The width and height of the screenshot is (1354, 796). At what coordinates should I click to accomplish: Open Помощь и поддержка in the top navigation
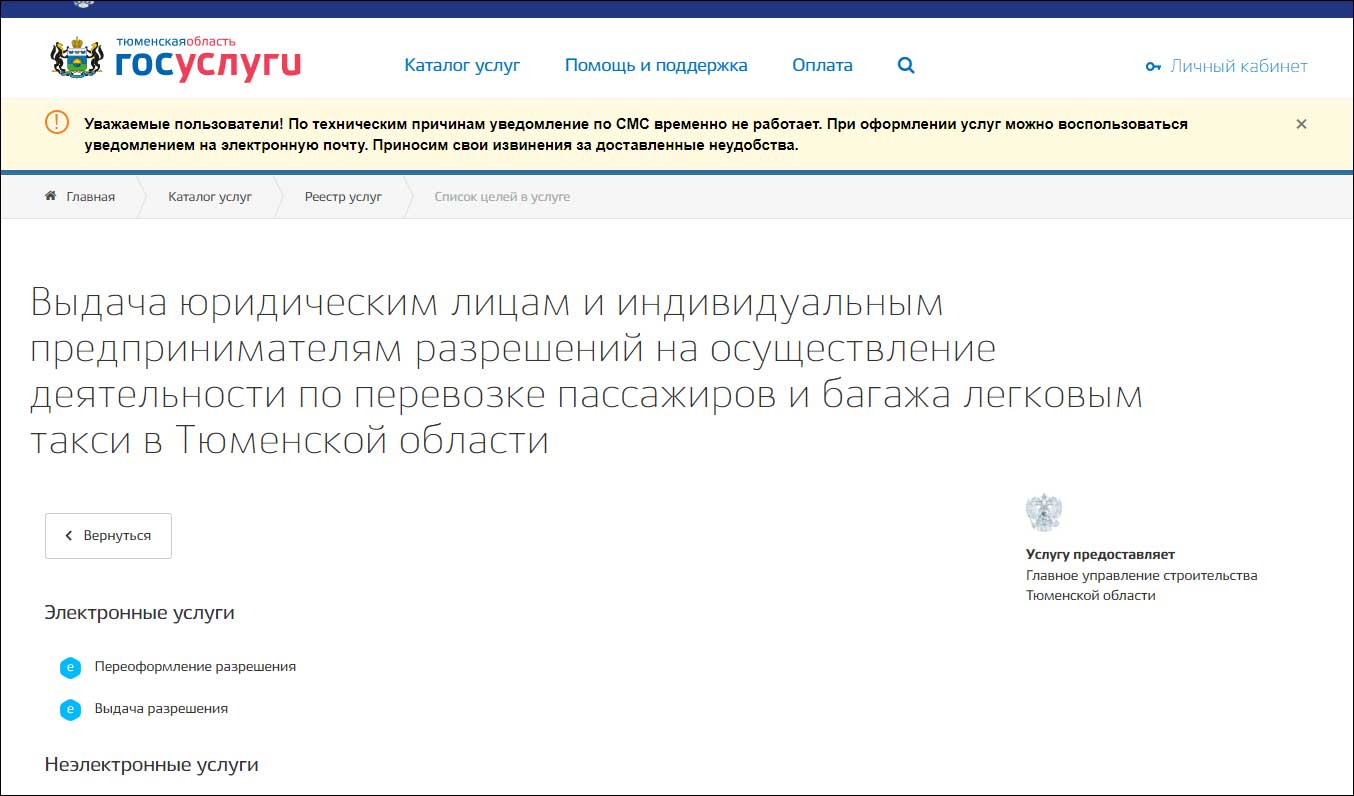click(656, 66)
